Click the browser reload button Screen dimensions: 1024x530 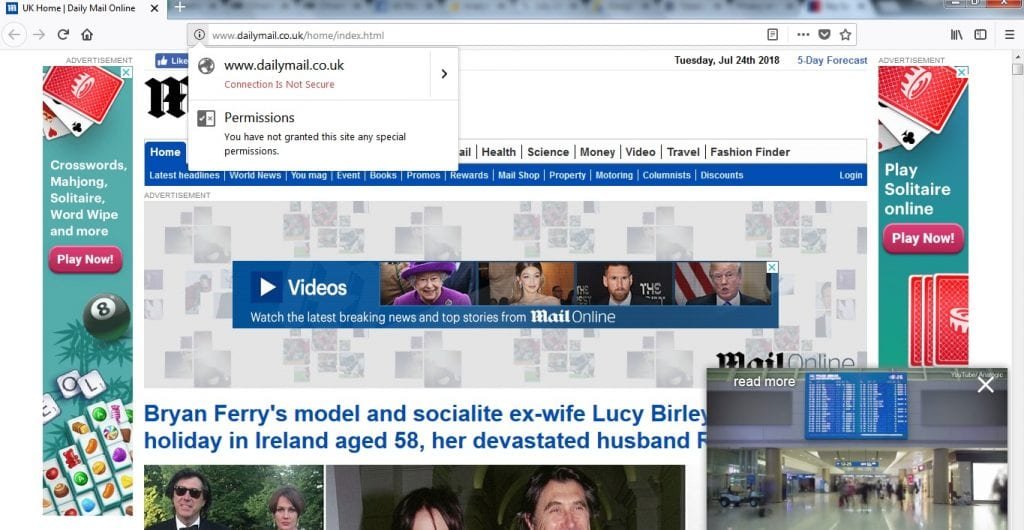tap(63, 35)
